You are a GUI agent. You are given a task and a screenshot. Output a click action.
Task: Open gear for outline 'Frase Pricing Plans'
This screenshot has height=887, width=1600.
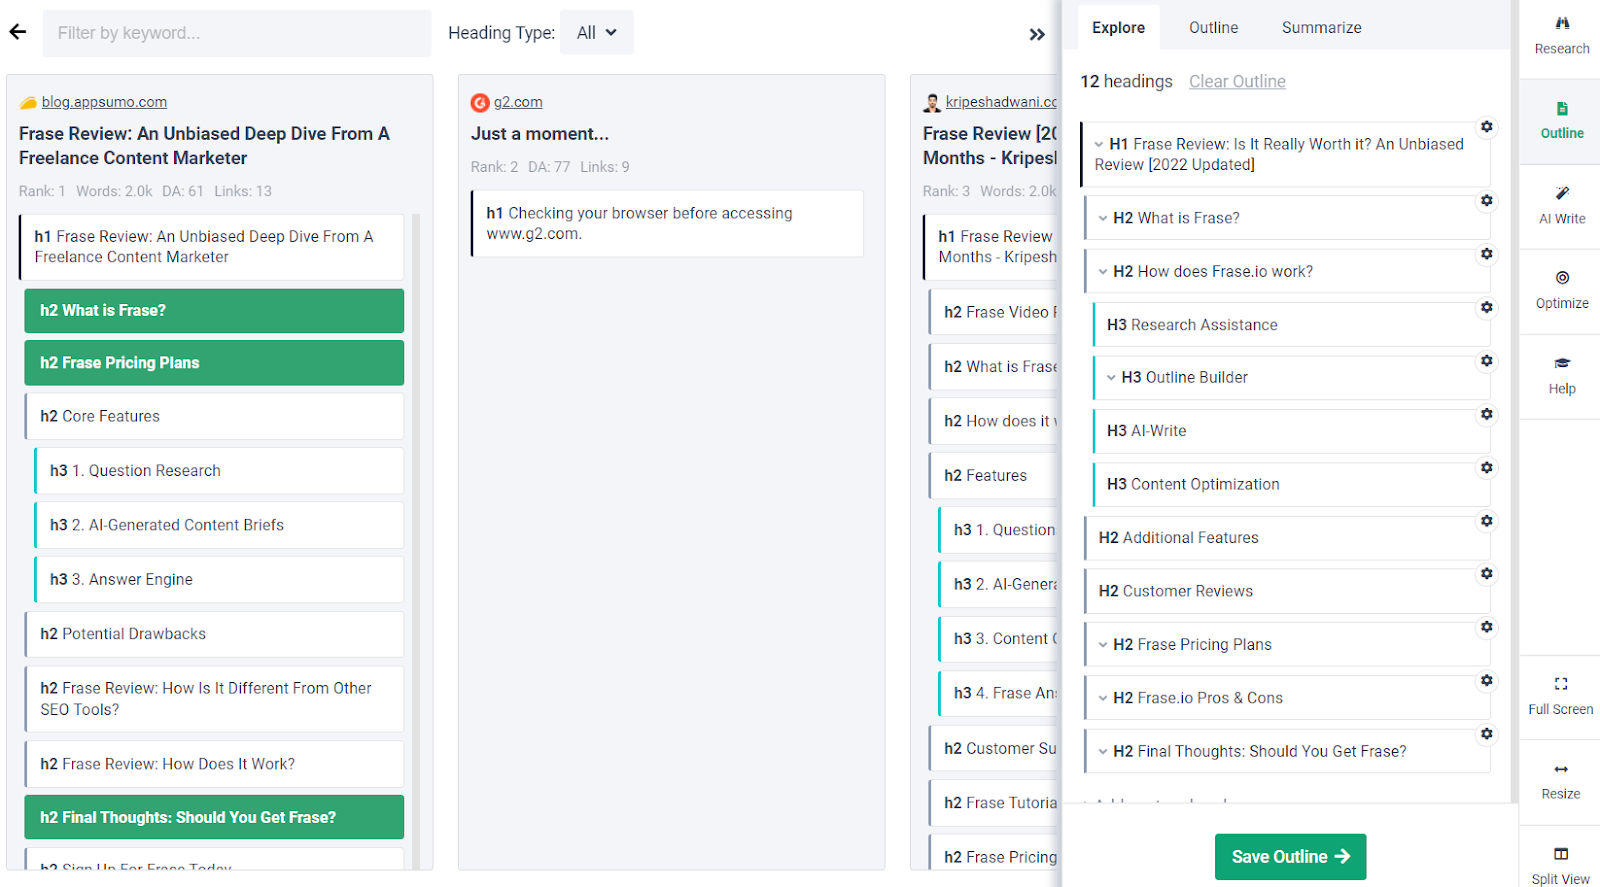[1487, 627]
